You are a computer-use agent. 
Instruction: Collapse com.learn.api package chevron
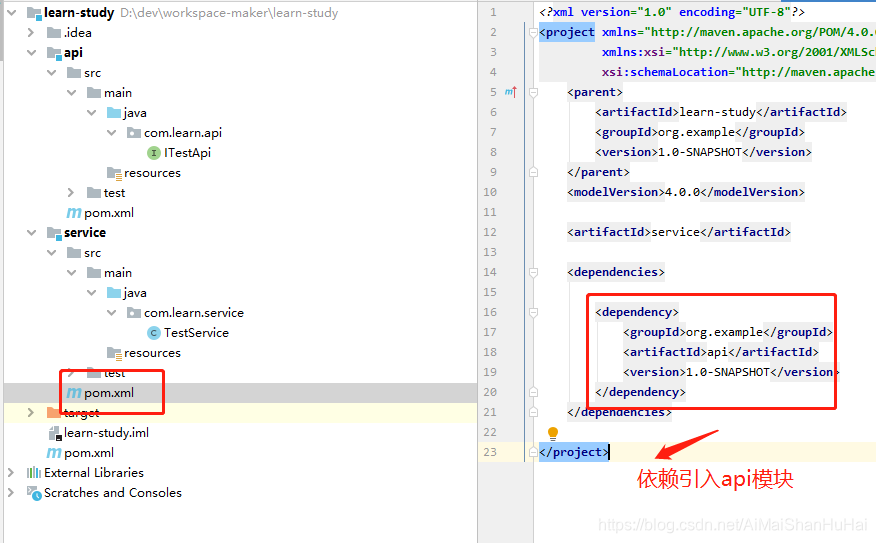(112, 132)
